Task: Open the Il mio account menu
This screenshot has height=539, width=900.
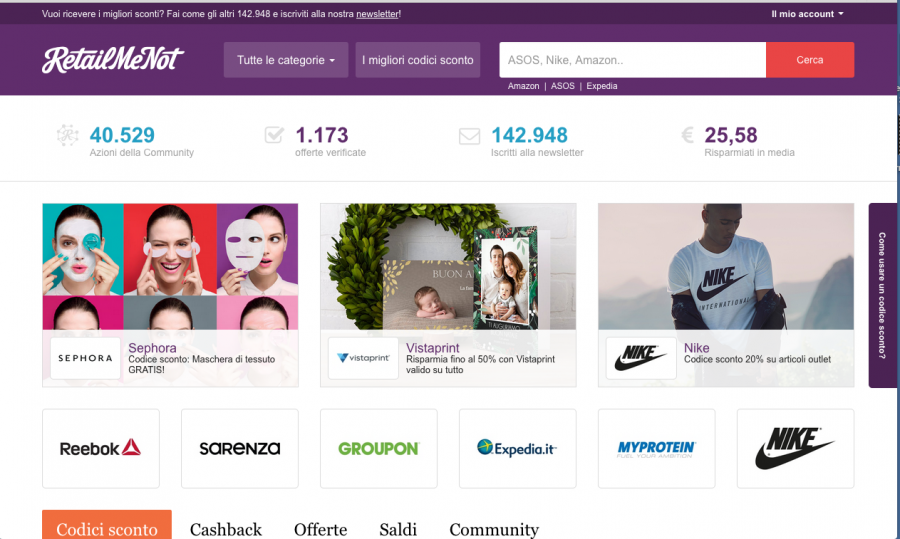Action: tap(807, 14)
